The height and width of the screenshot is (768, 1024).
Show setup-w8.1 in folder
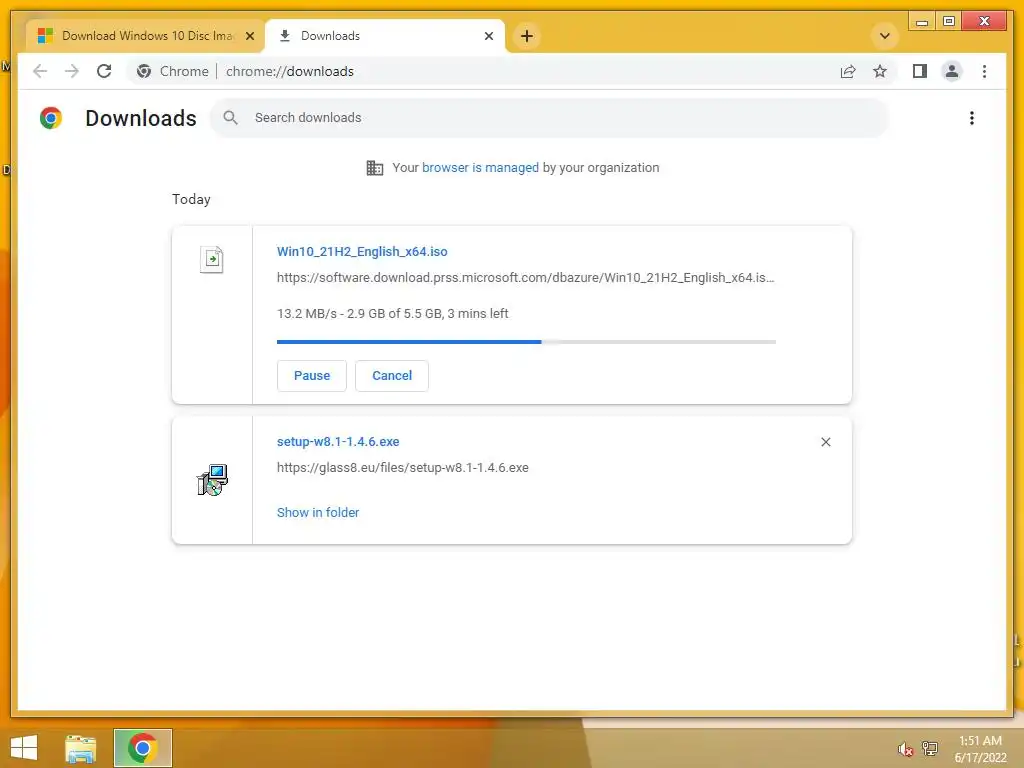[x=318, y=513]
